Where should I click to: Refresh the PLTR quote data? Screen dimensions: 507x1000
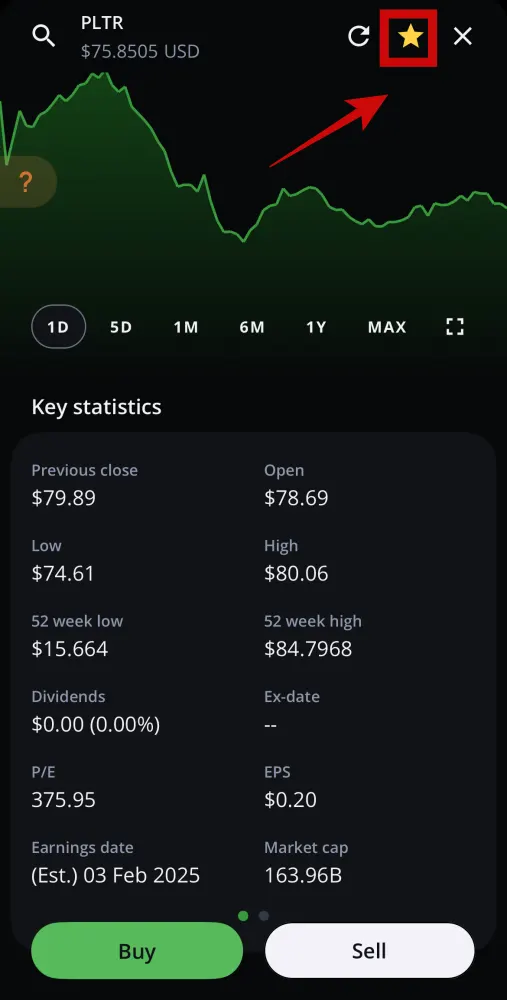tap(359, 36)
